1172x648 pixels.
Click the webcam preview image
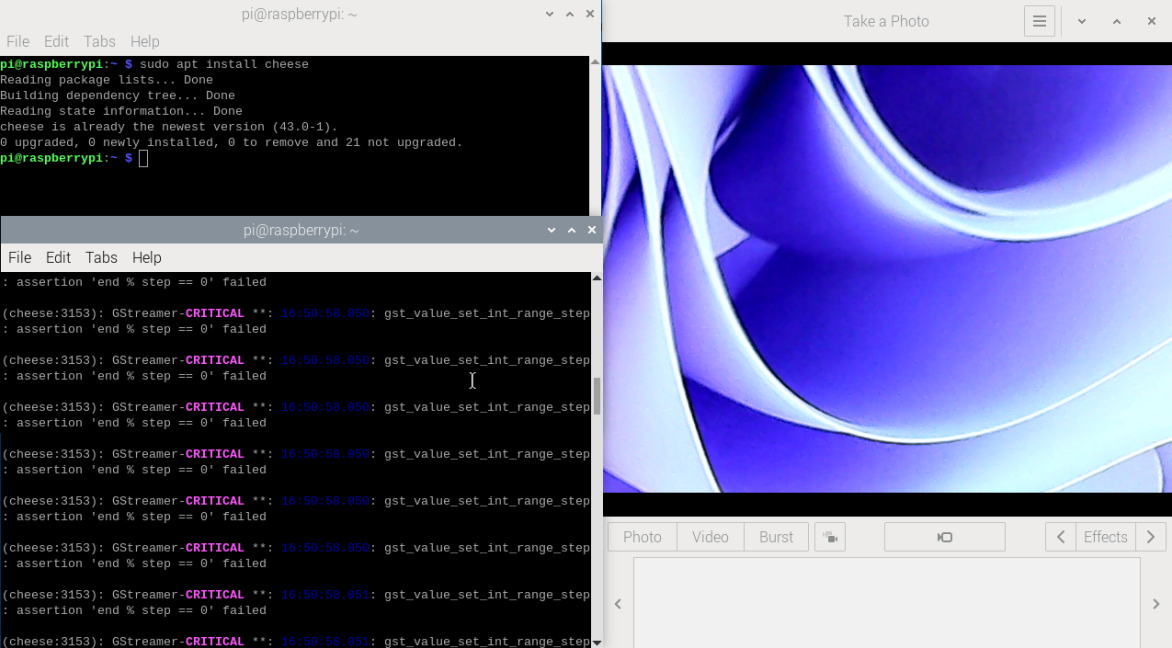coord(887,279)
